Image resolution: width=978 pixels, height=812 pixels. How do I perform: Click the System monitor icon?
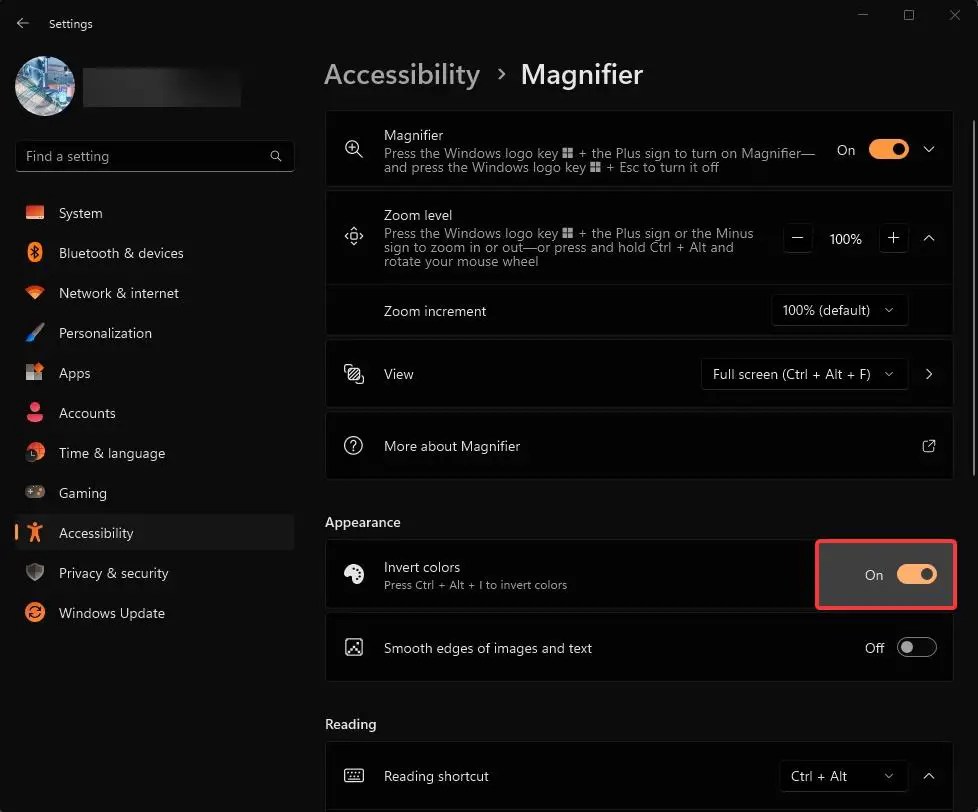(x=35, y=213)
